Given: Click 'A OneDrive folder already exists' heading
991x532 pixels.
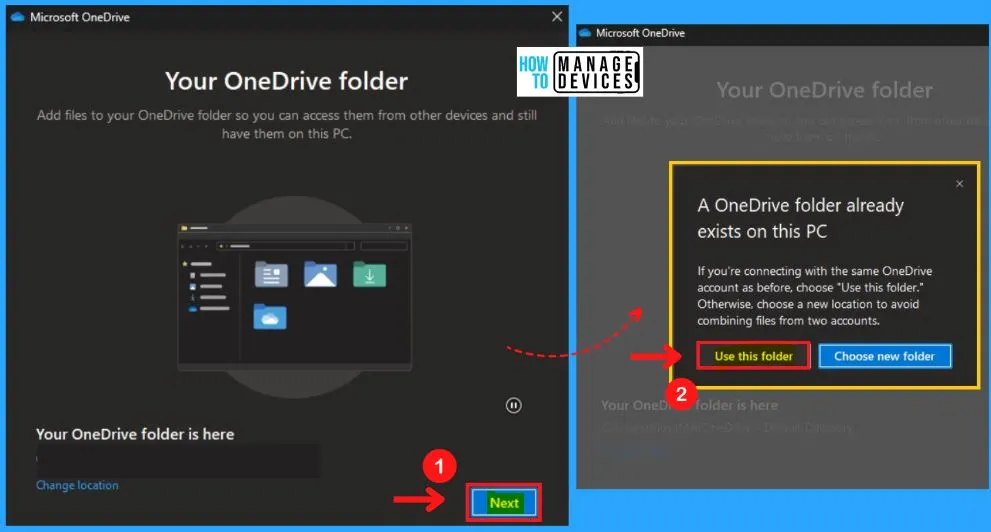Looking at the screenshot, I should [x=800, y=218].
